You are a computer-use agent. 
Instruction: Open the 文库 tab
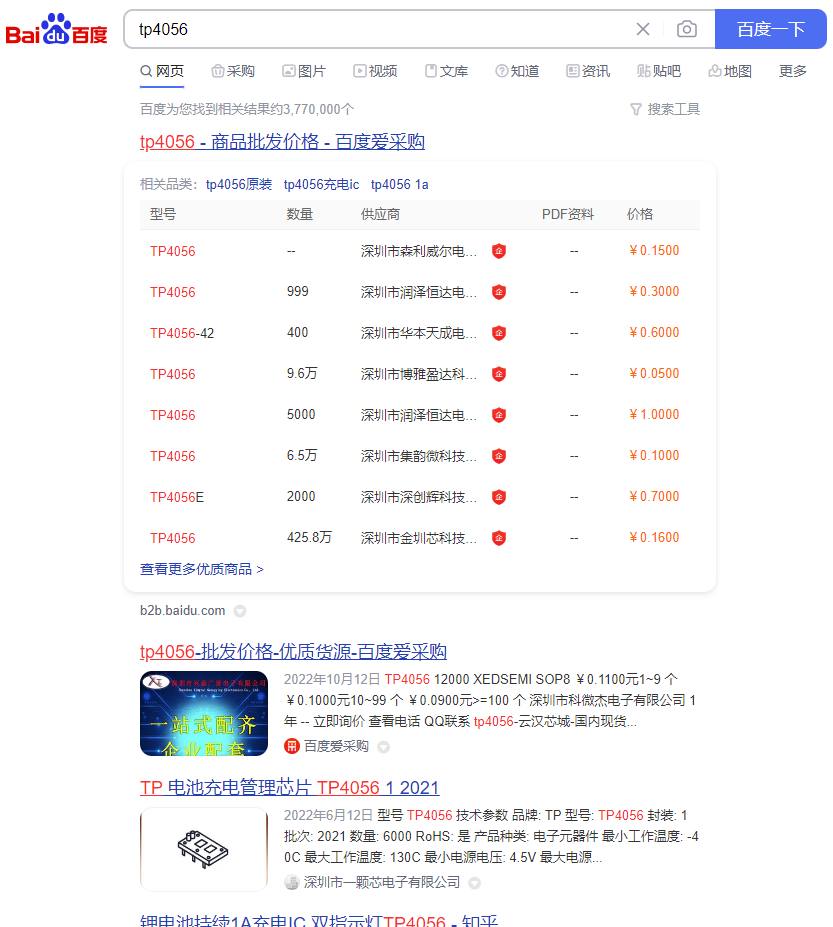(446, 72)
